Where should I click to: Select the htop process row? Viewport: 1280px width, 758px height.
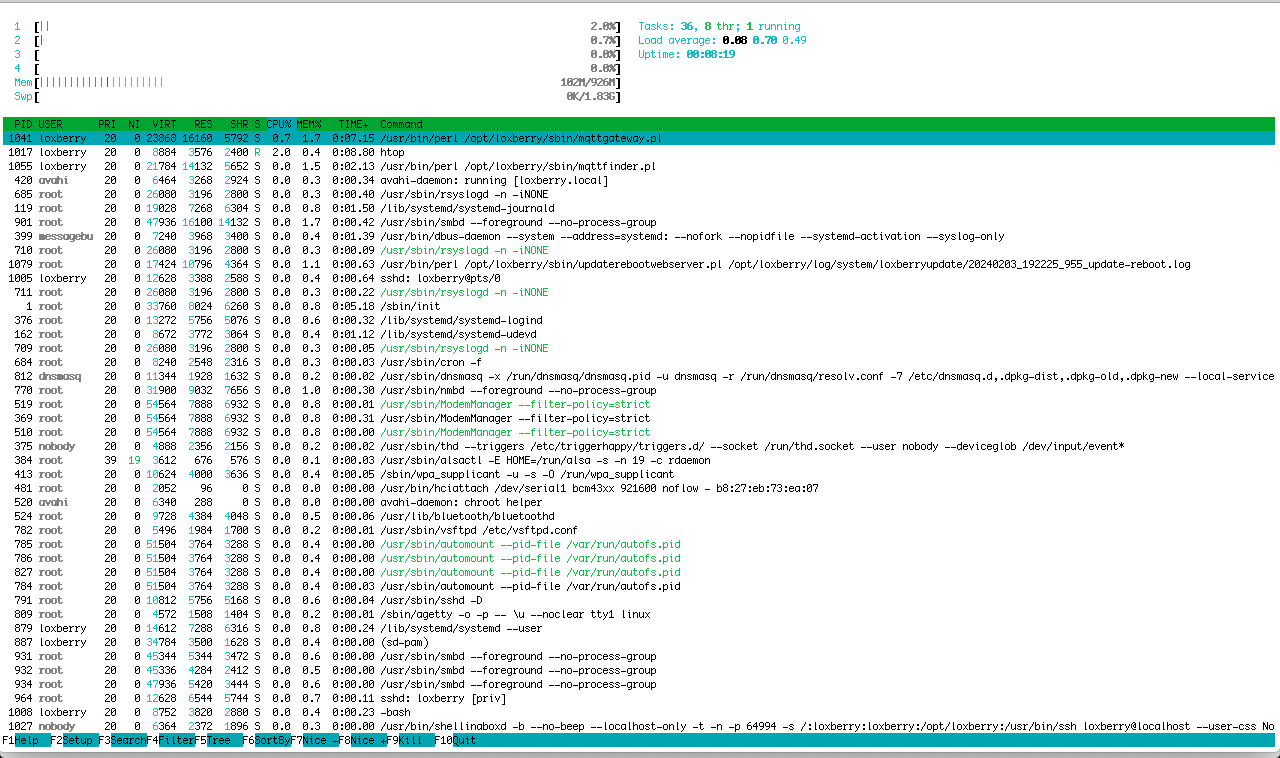point(392,152)
